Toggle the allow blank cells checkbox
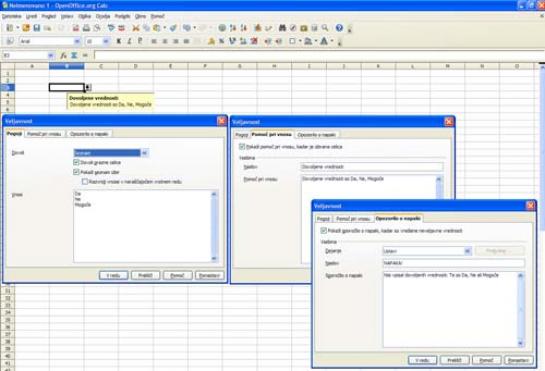The width and height of the screenshot is (545, 371). click(x=76, y=162)
